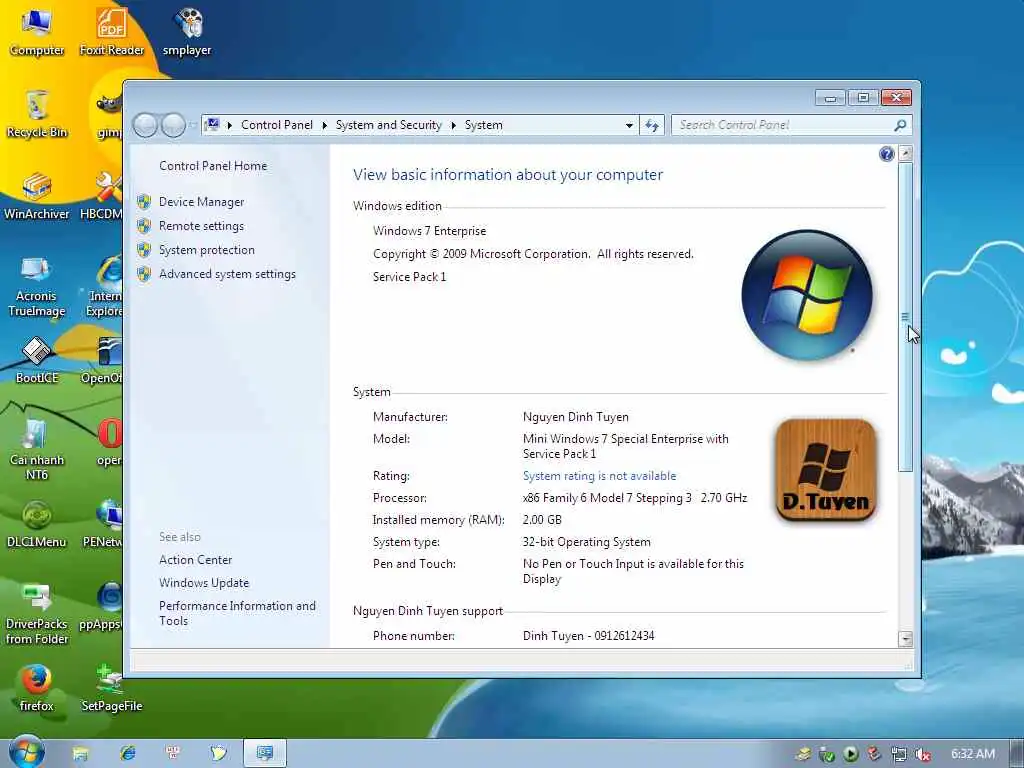Select the Recycle Bin icon
The image size is (1024, 768).
point(37,114)
